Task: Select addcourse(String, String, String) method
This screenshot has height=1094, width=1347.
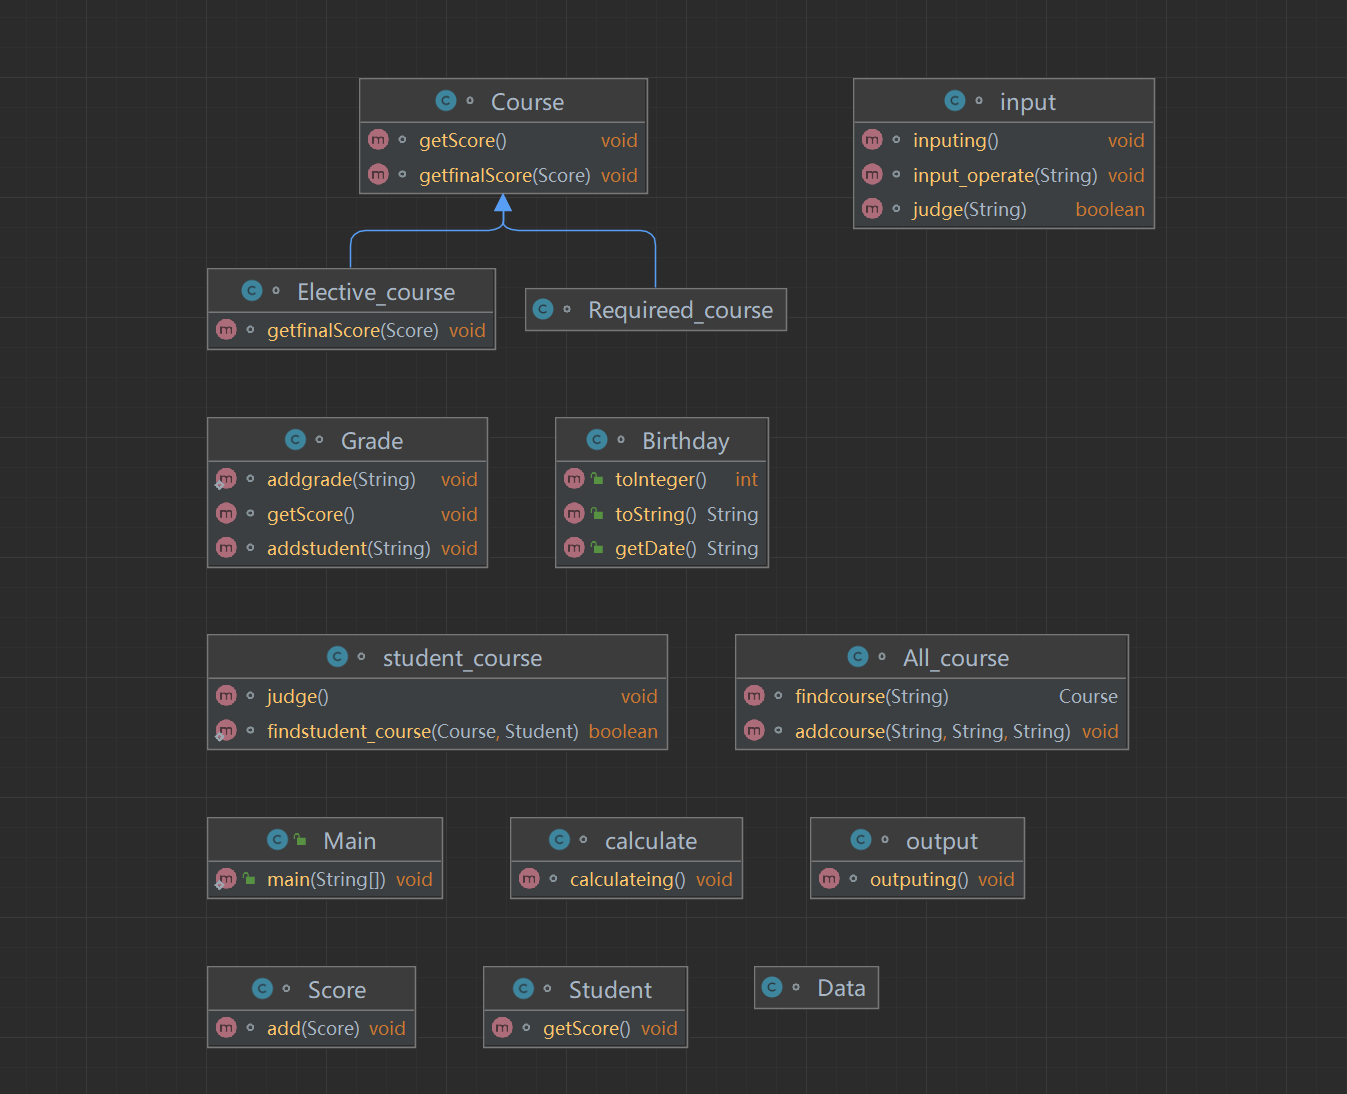Action: pyautogui.click(x=931, y=731)
